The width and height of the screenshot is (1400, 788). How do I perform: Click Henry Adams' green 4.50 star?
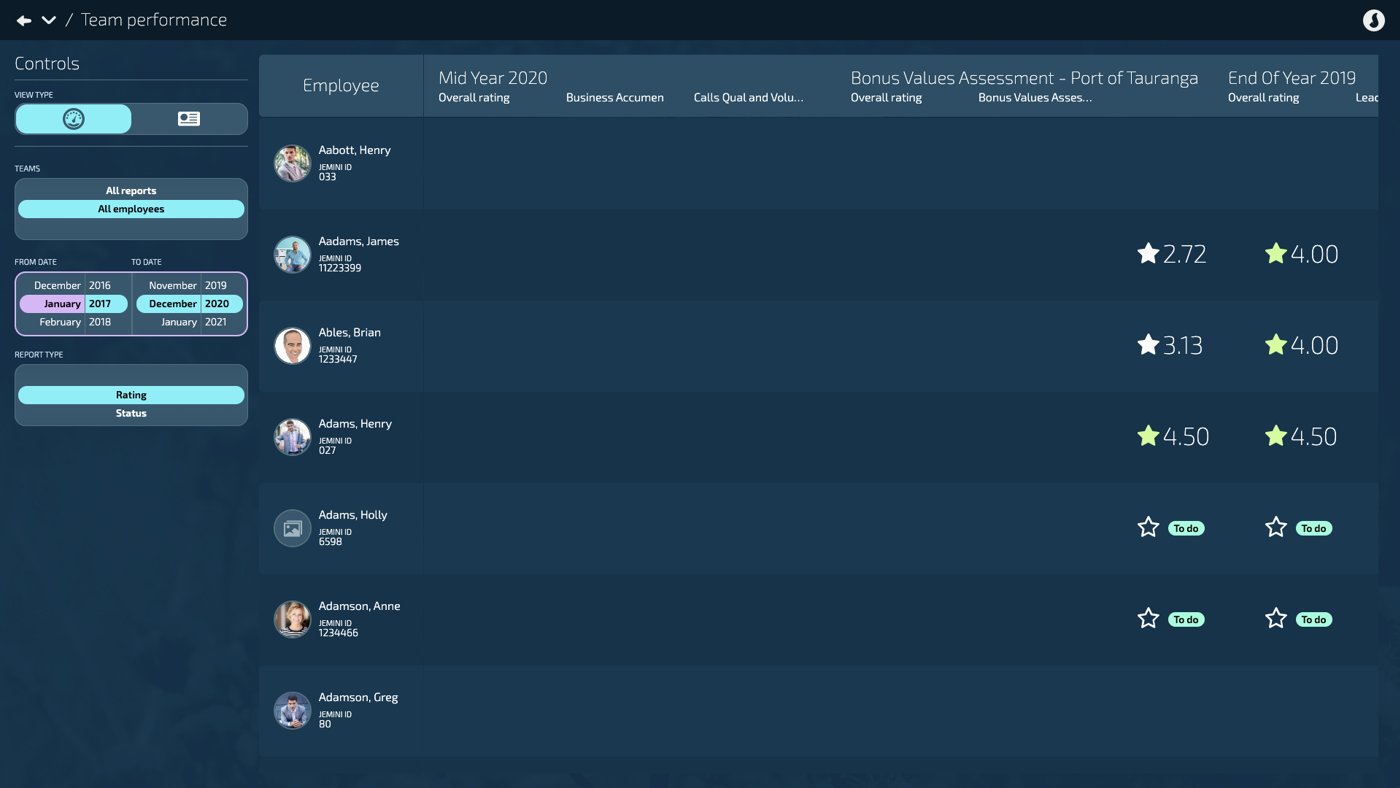point(1148,436)
